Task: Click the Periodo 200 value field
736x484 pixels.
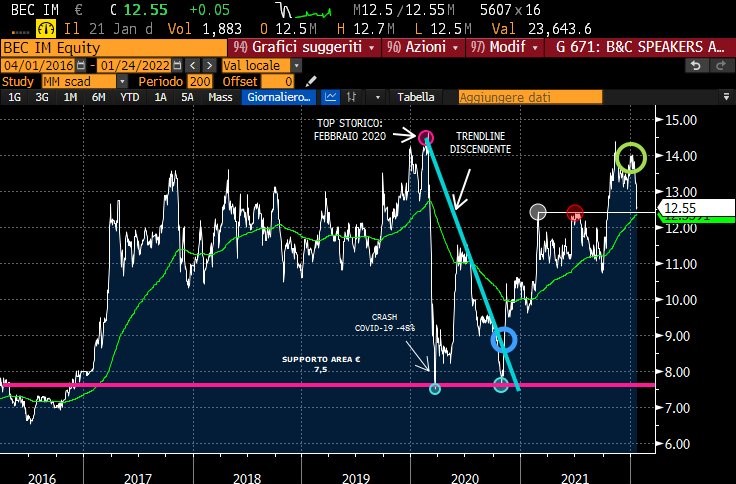Action: click(200, 81)
